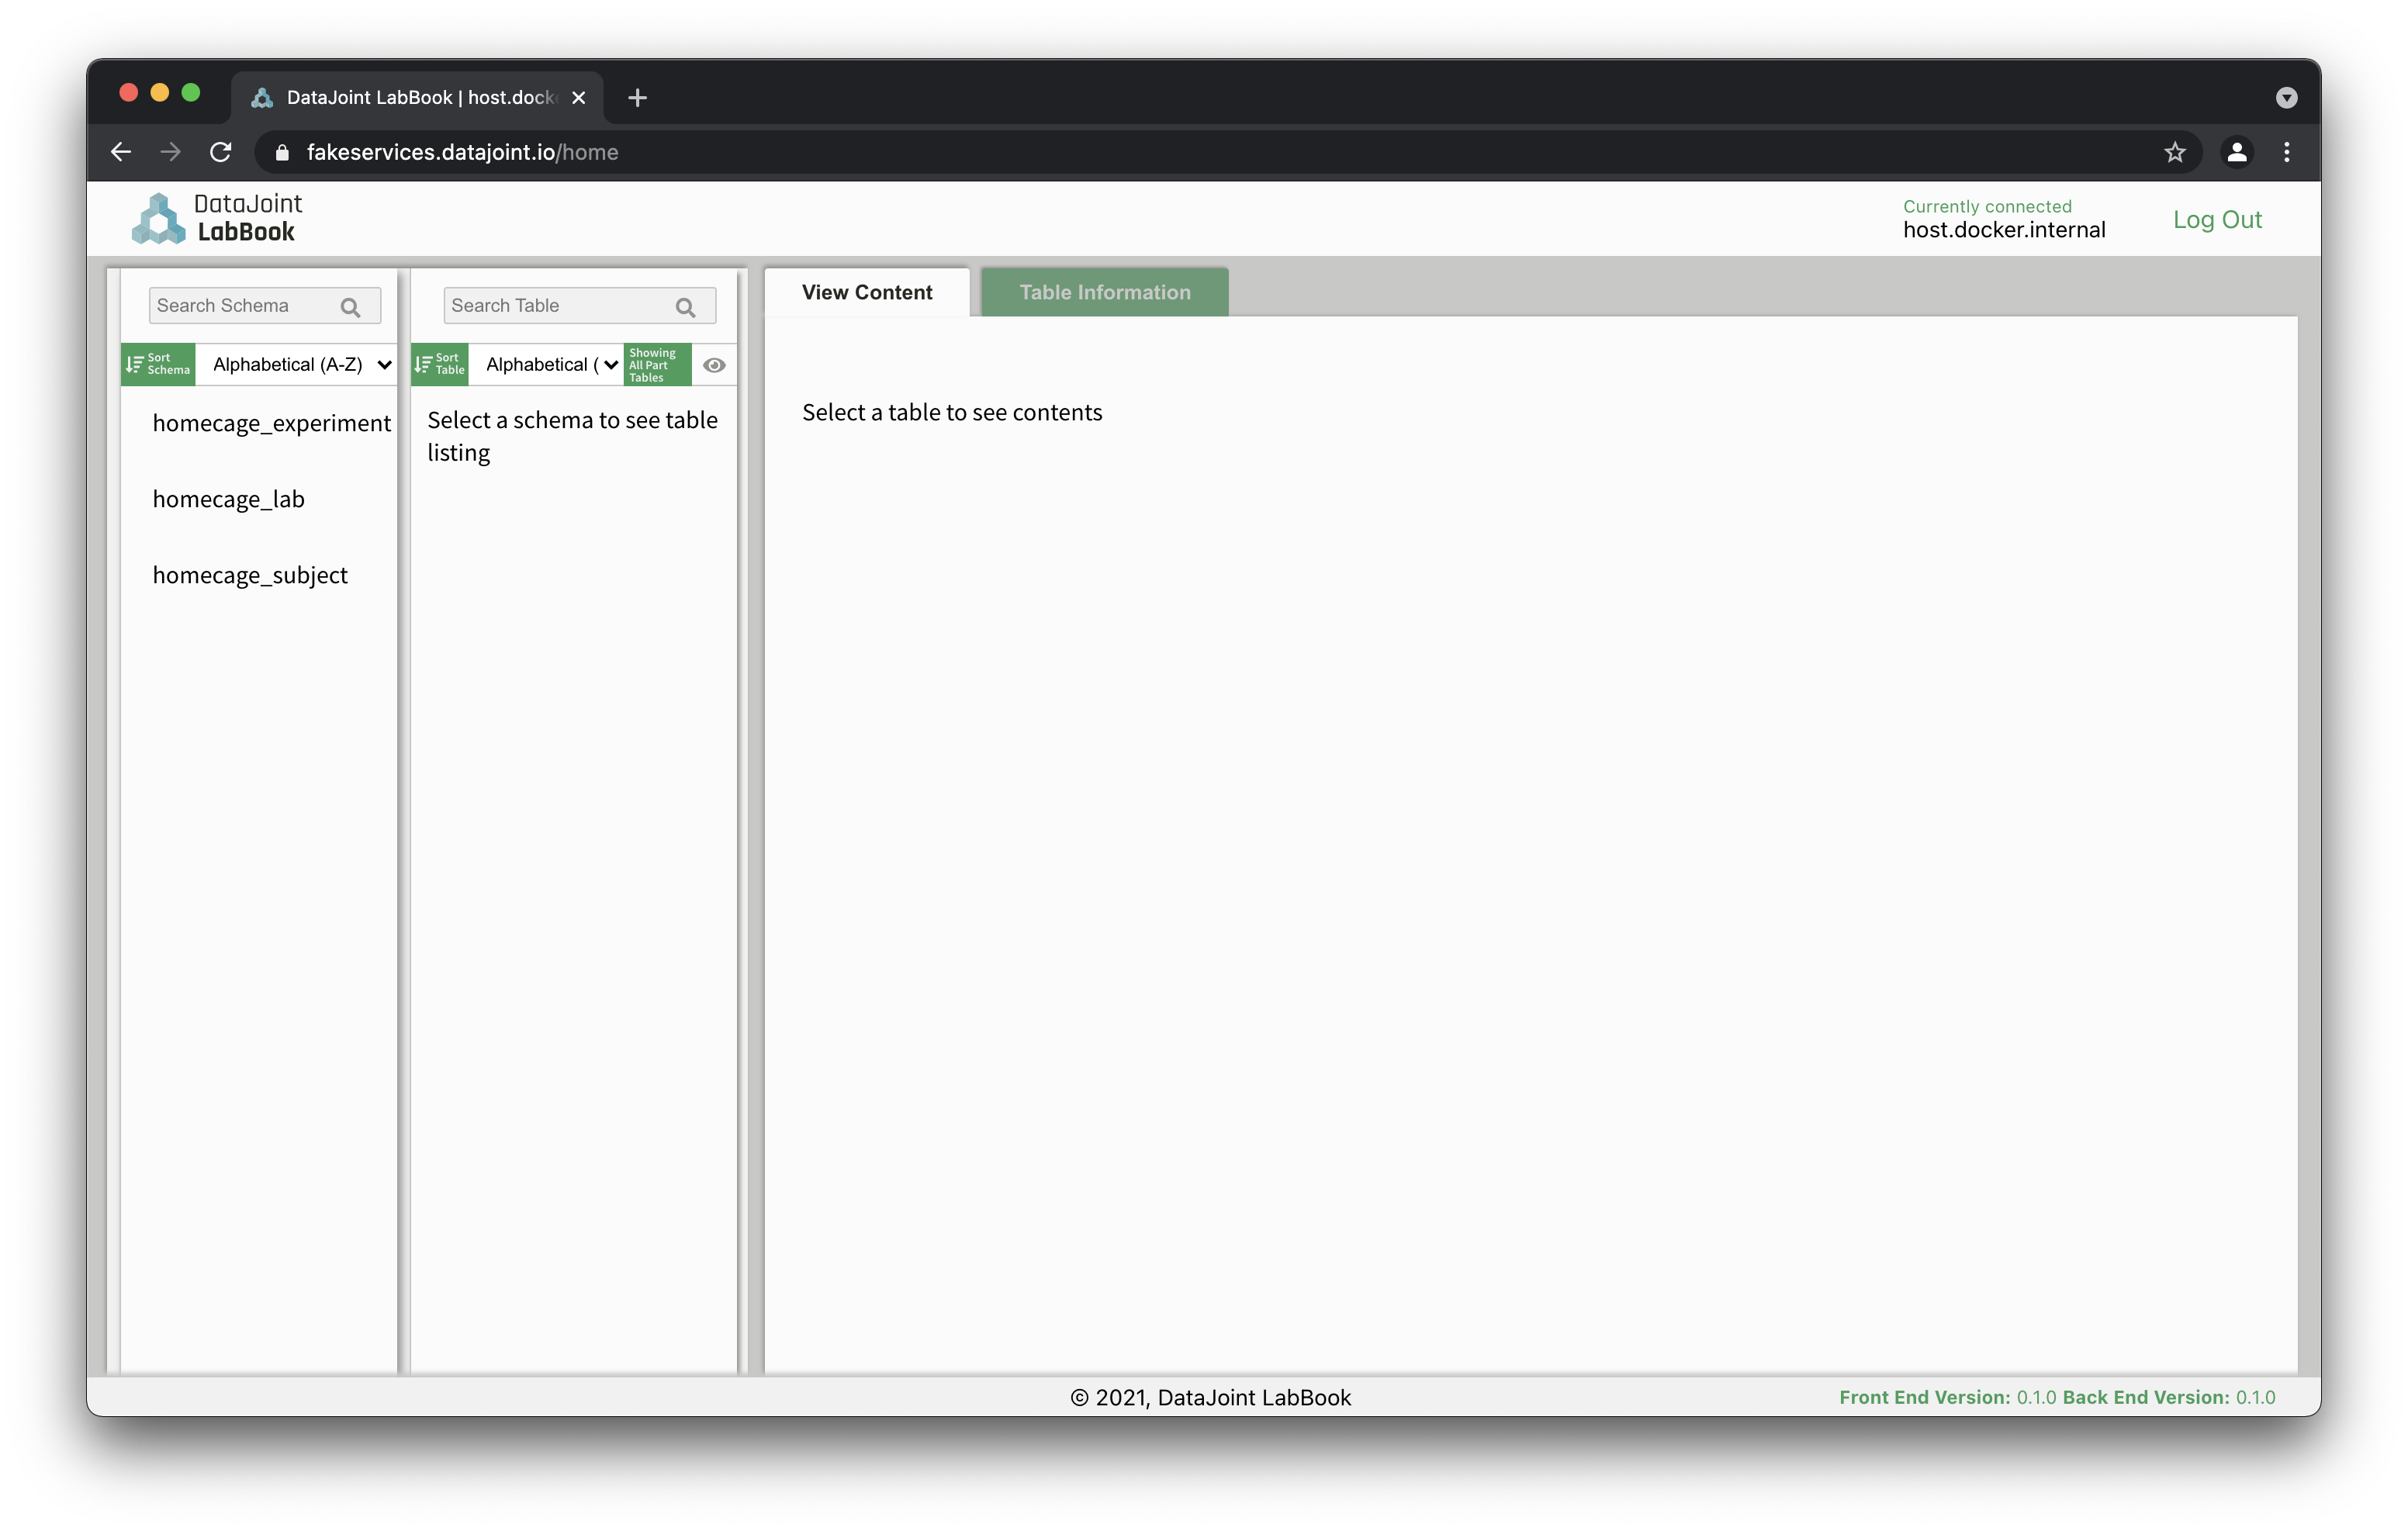
Task: Switch to the Table Information tab
Action: pyautogui.click(x=1104, y=292)
